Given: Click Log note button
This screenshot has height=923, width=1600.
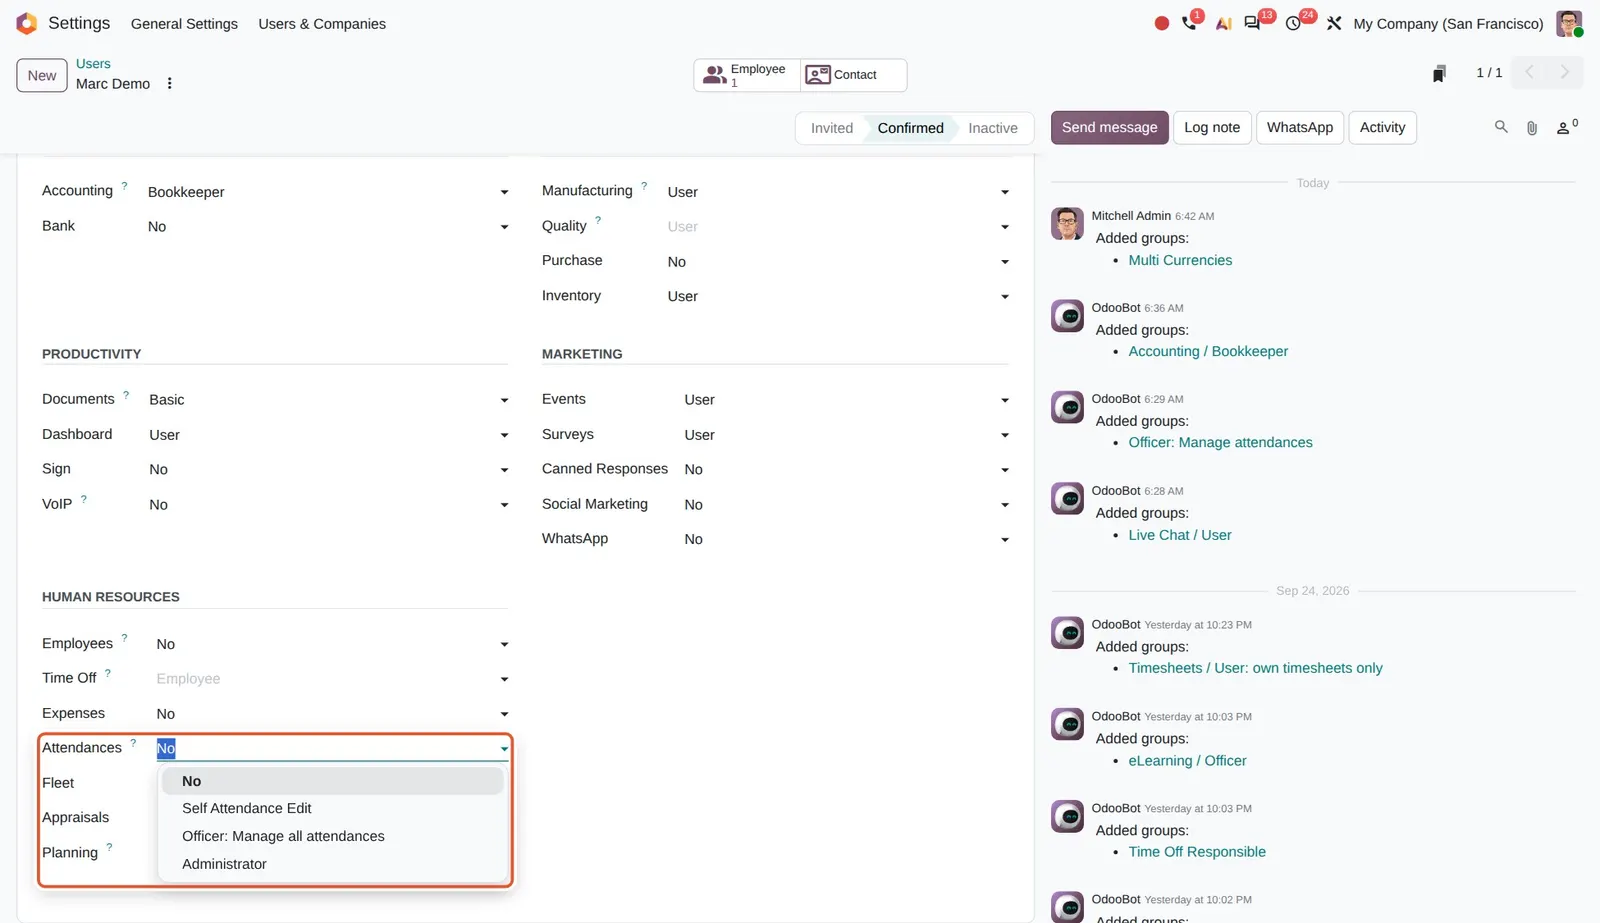Looking at the screenshot, I should 1212,128.
